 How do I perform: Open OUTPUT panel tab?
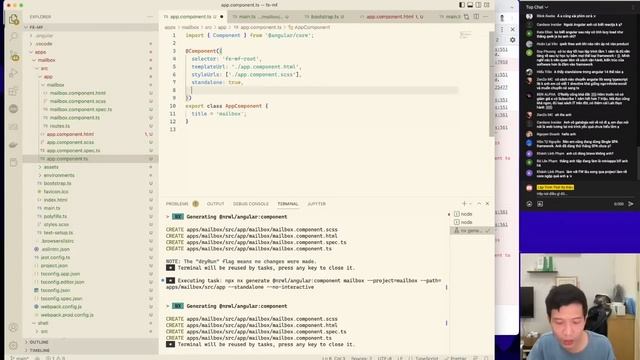coord(216,204)
